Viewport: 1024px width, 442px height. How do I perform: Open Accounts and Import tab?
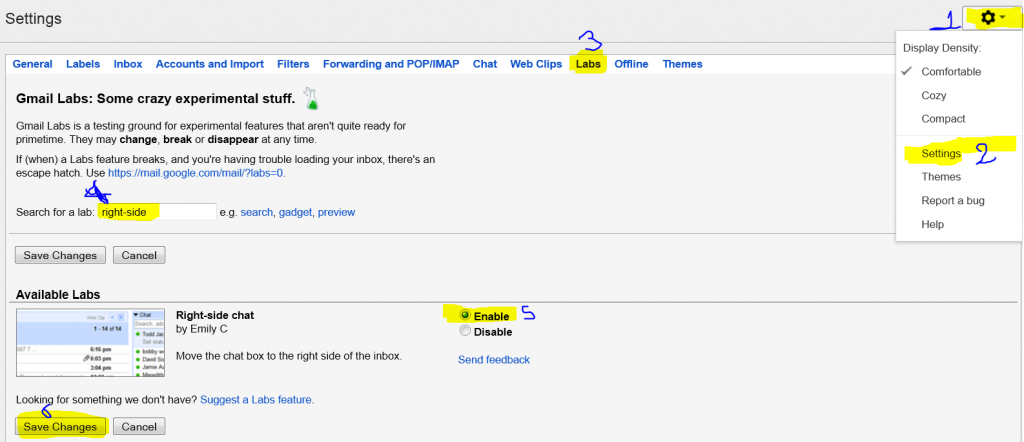210,64
